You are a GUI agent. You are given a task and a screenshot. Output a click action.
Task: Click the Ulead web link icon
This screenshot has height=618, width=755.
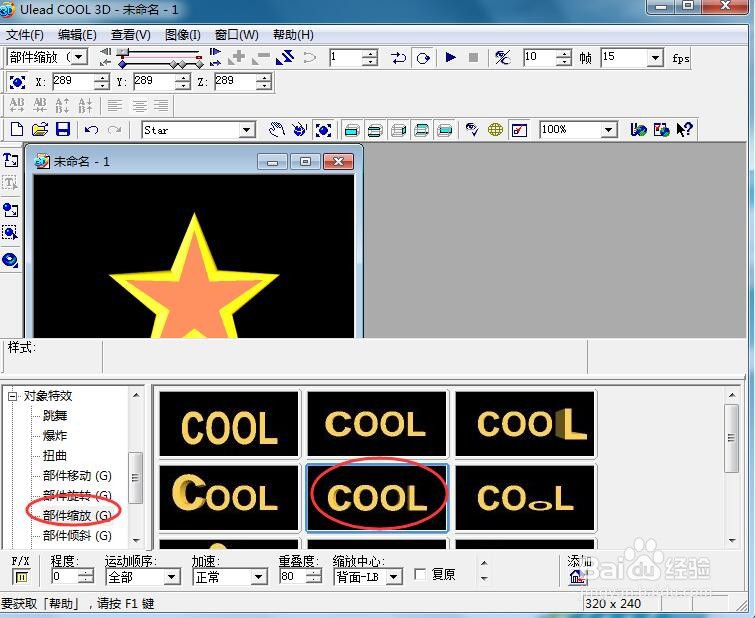point(638,129)
